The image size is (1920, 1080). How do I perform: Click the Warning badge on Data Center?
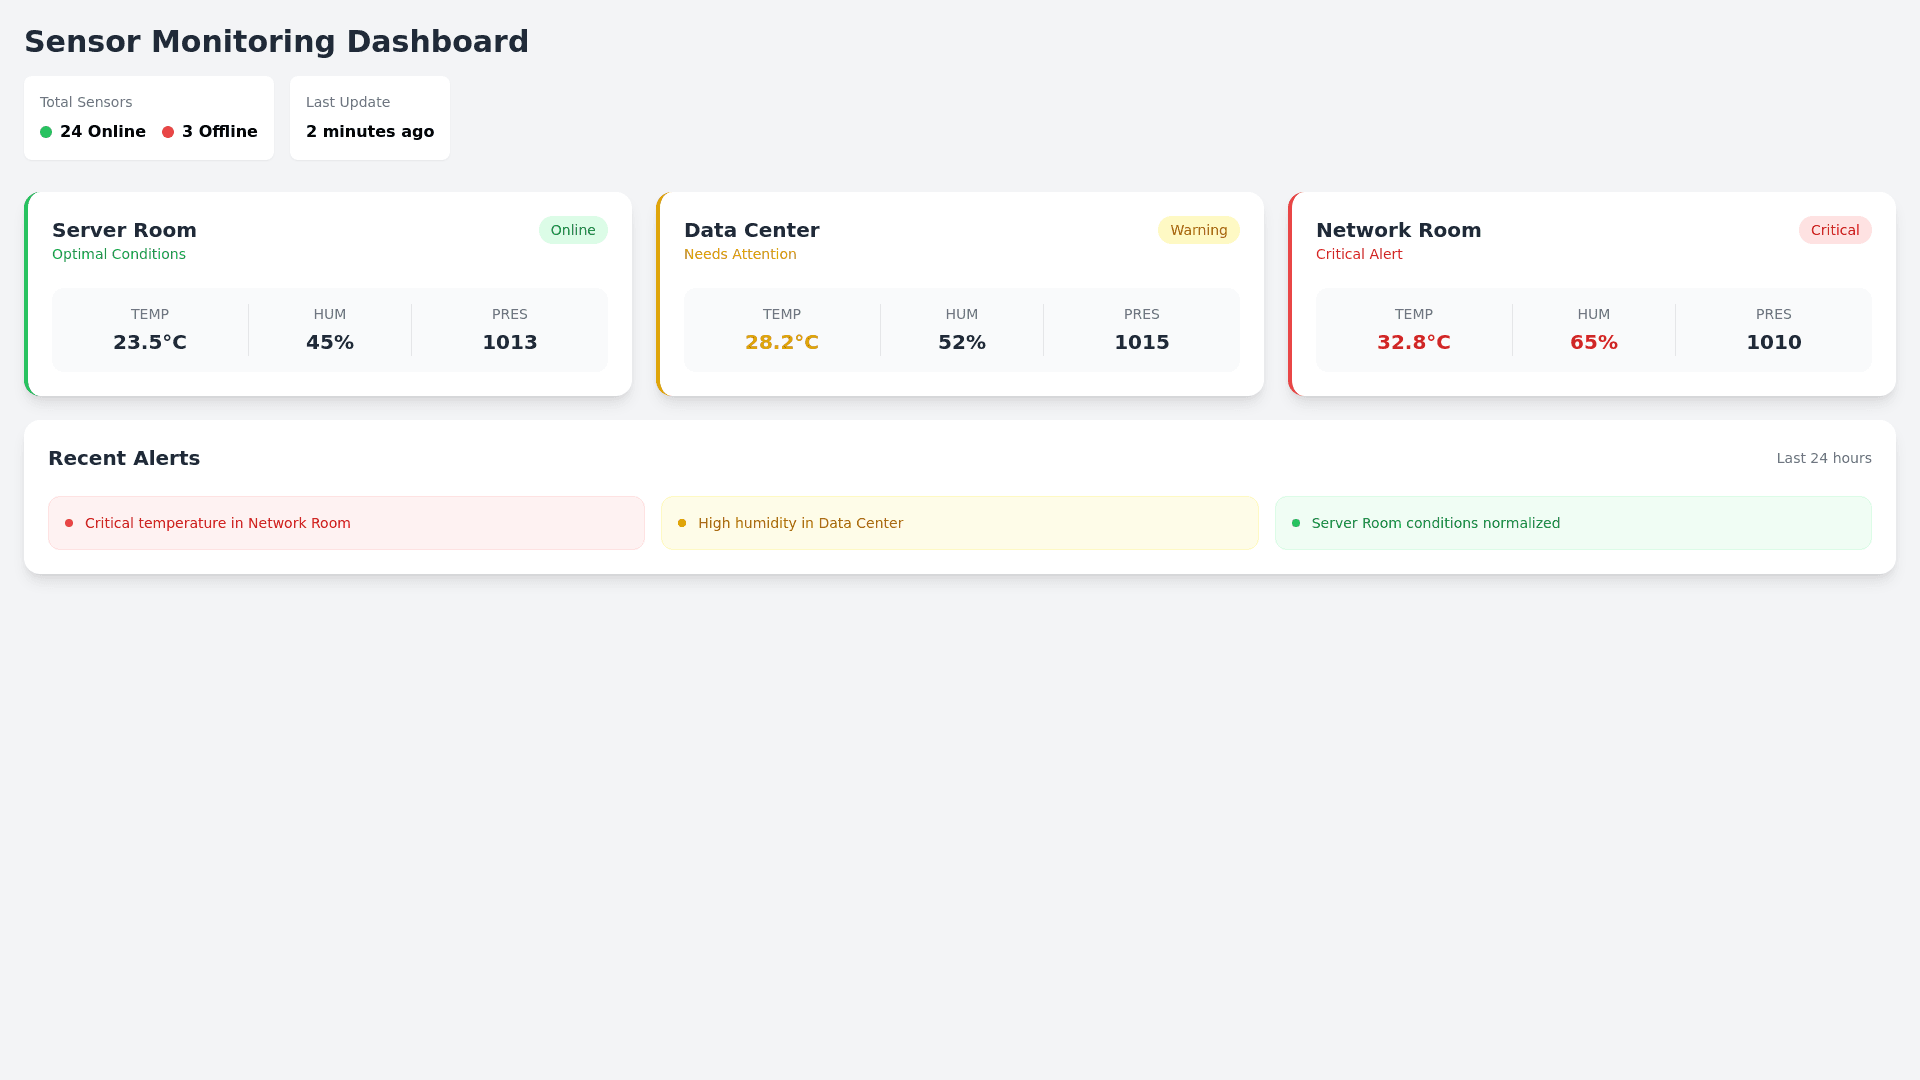point(1198,230)
